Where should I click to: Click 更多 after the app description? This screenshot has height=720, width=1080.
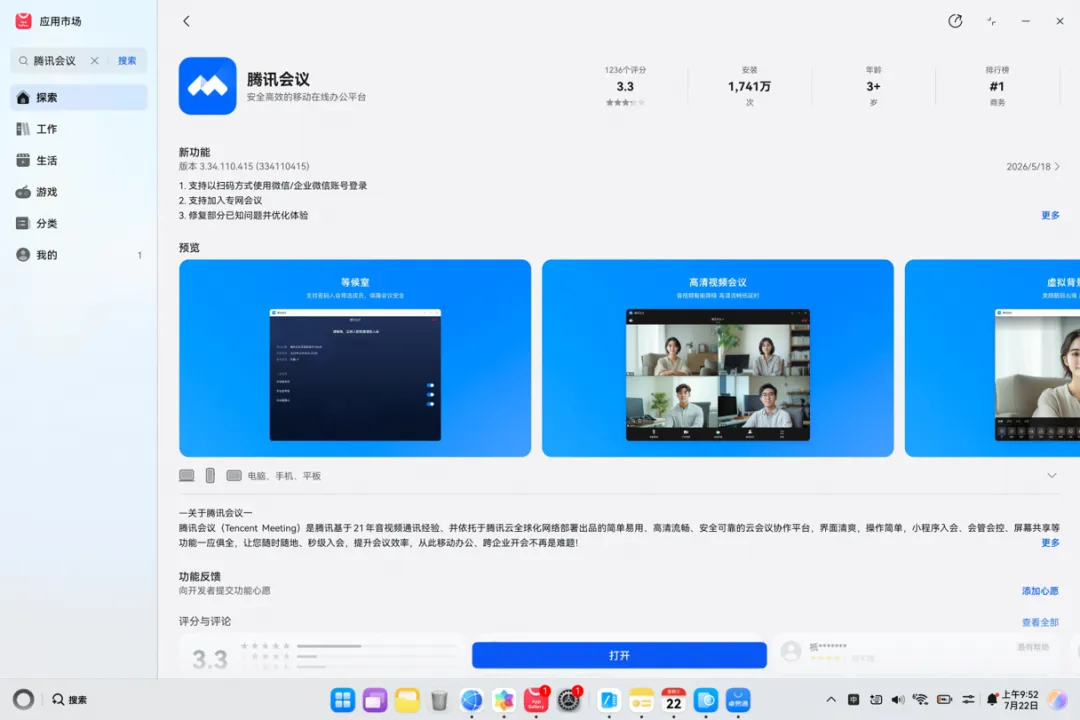1050,543
